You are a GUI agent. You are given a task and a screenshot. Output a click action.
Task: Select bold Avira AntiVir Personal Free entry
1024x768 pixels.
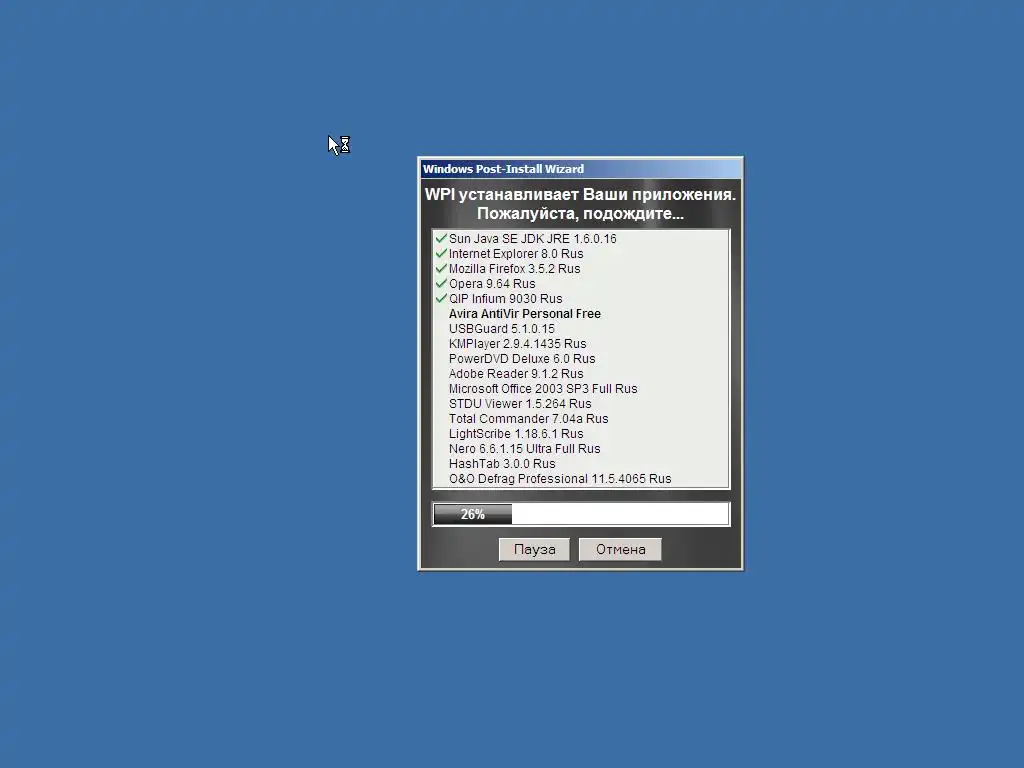(524, 314)
